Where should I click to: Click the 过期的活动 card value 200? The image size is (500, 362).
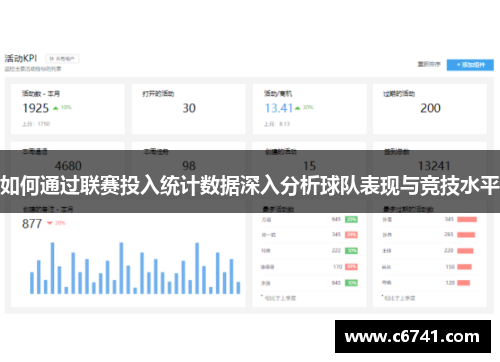click(430, 108)
